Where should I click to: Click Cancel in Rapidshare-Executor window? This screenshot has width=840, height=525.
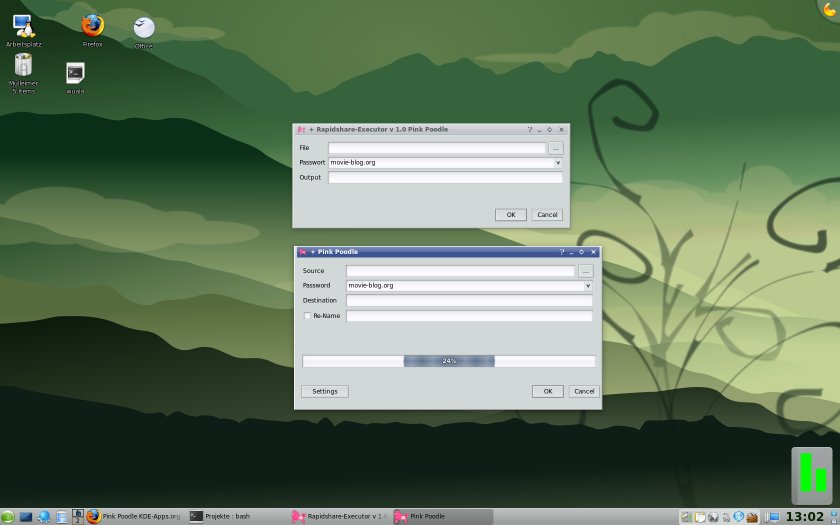pos(547,215)
